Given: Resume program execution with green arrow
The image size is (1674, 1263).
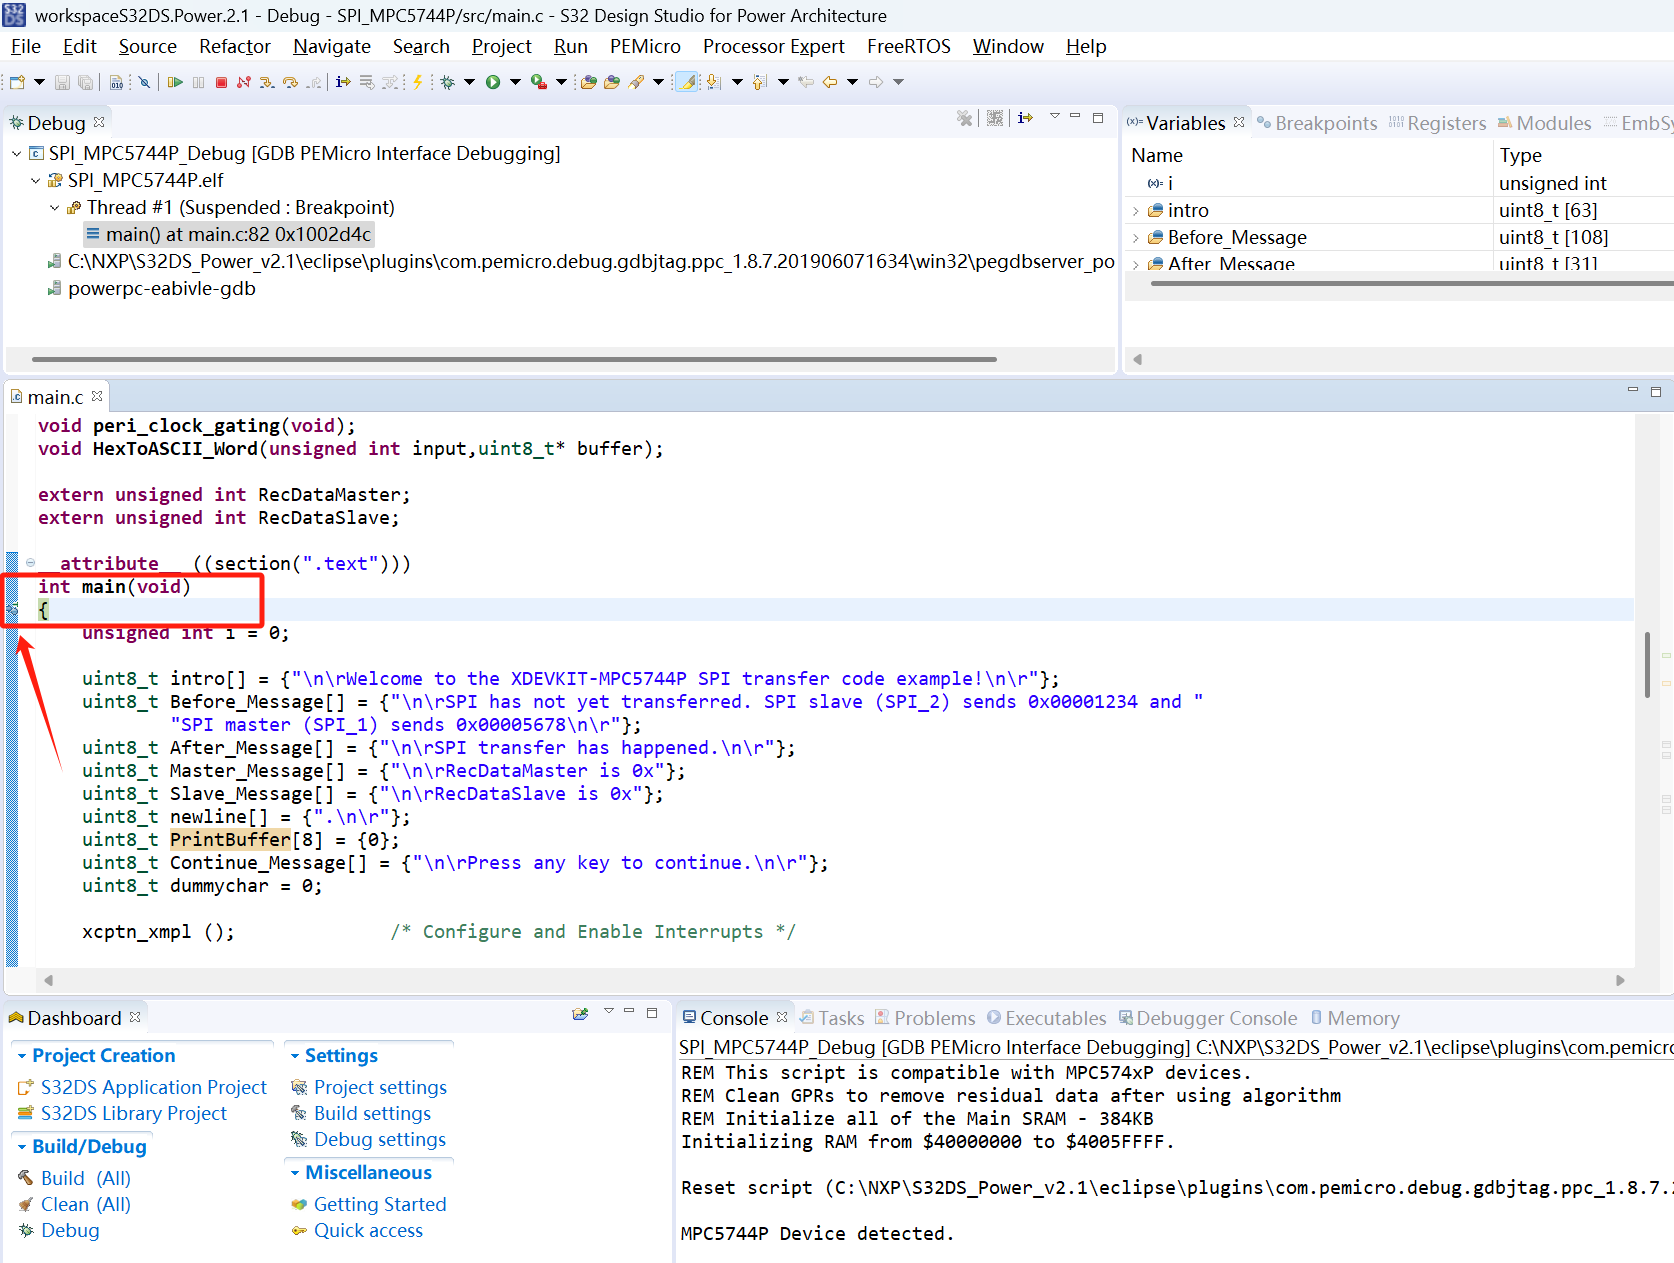Looking at the screenshot, I should [x=175, y=82].
